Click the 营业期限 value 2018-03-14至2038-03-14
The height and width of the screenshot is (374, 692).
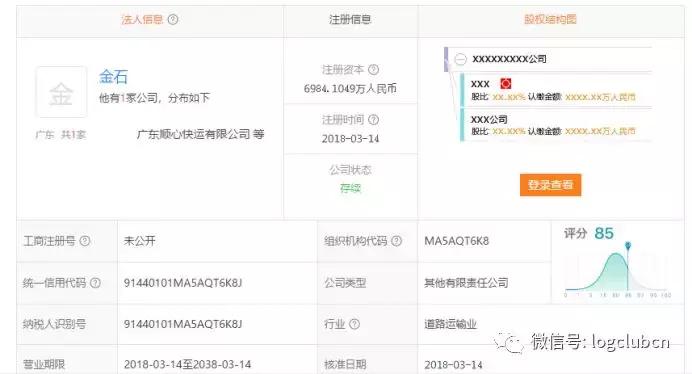click(x=187, y=364)
